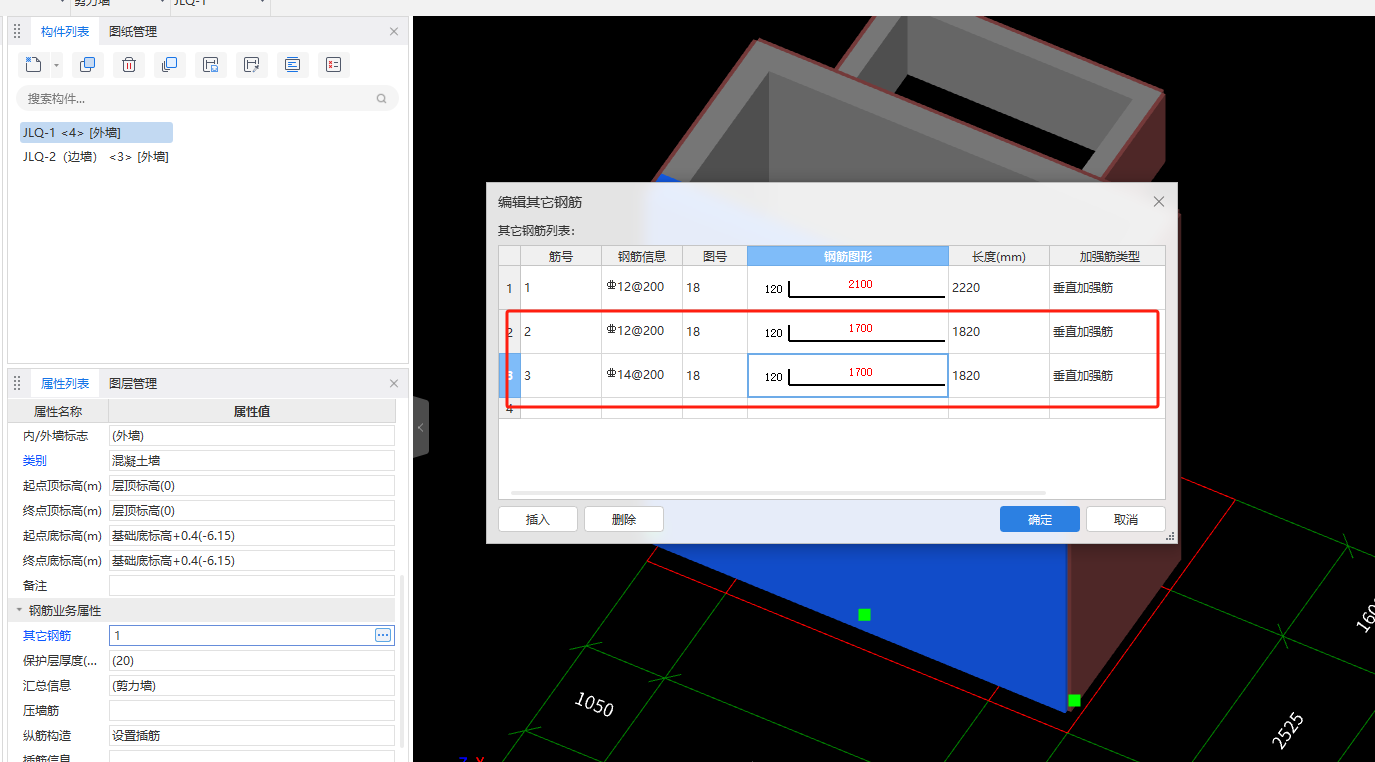Image resolution: width=1375 pixels, height=762 pixels.
Task: Switch to the 图层管理 tab
Action: (x=133, y=384)
